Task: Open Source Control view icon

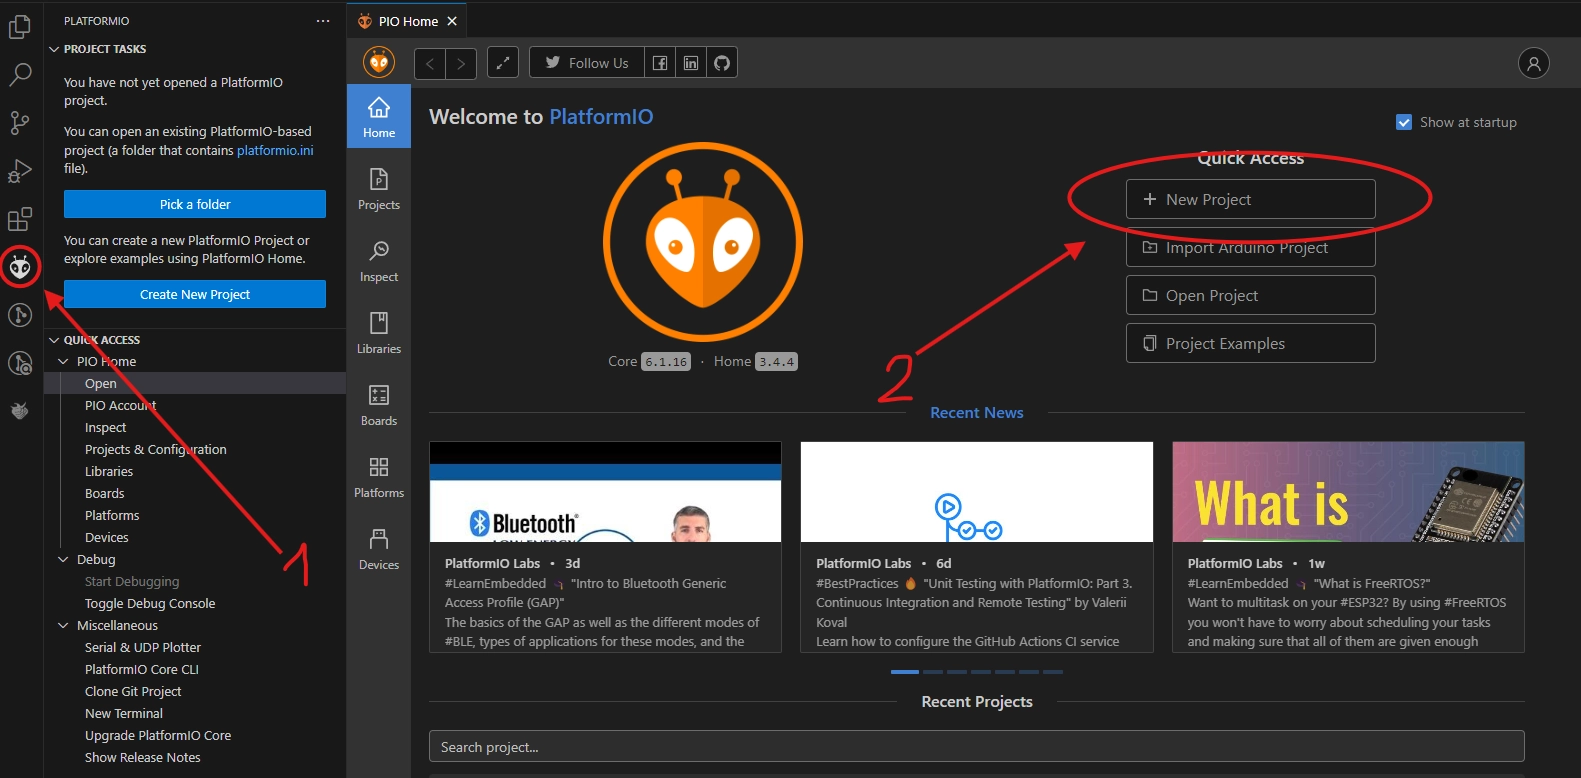Action: click(x=20, y=123)
